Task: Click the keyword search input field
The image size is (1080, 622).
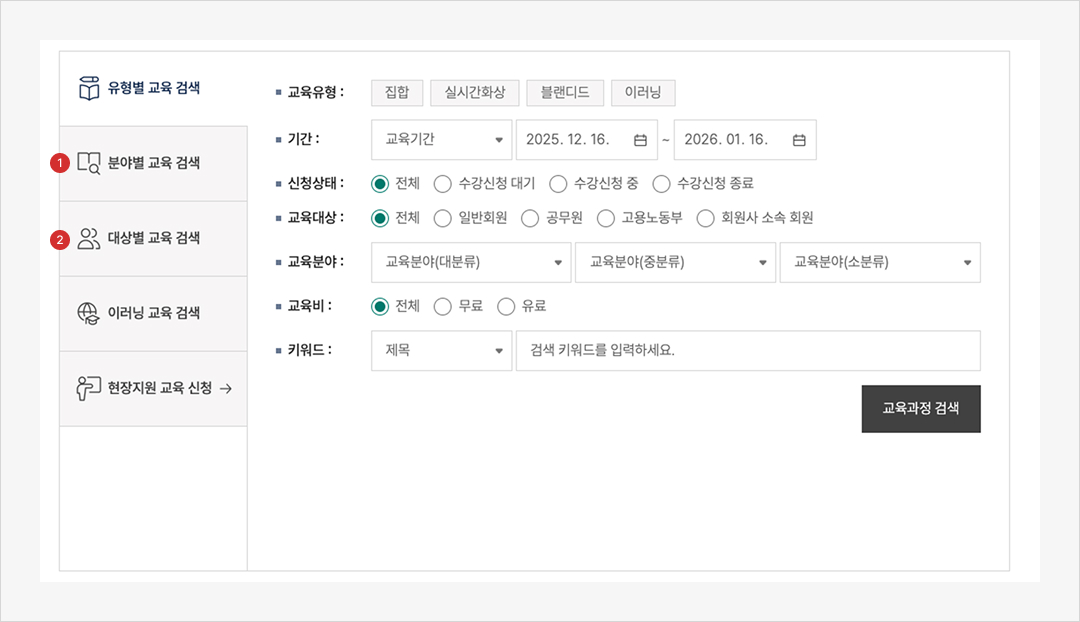Action: click(x=747, y=351)
